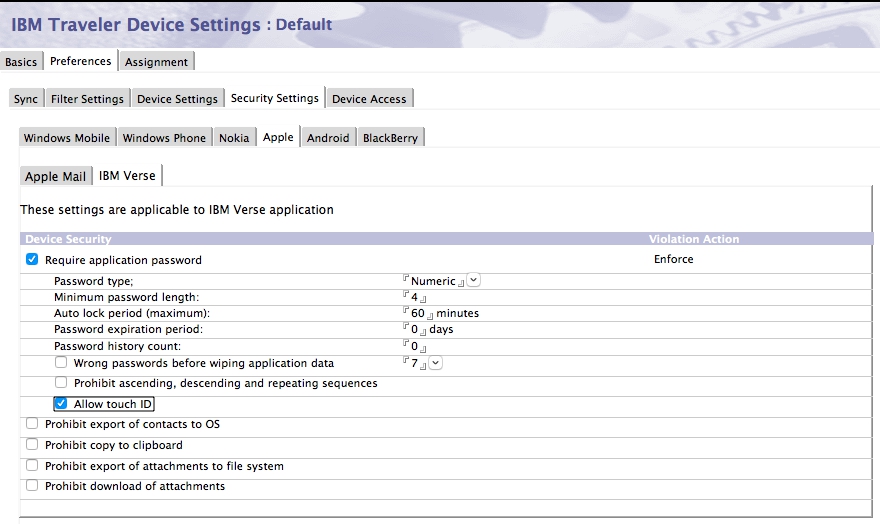Click the Enforce violation action text
880x524 pixels.
(x=673, y=259)
